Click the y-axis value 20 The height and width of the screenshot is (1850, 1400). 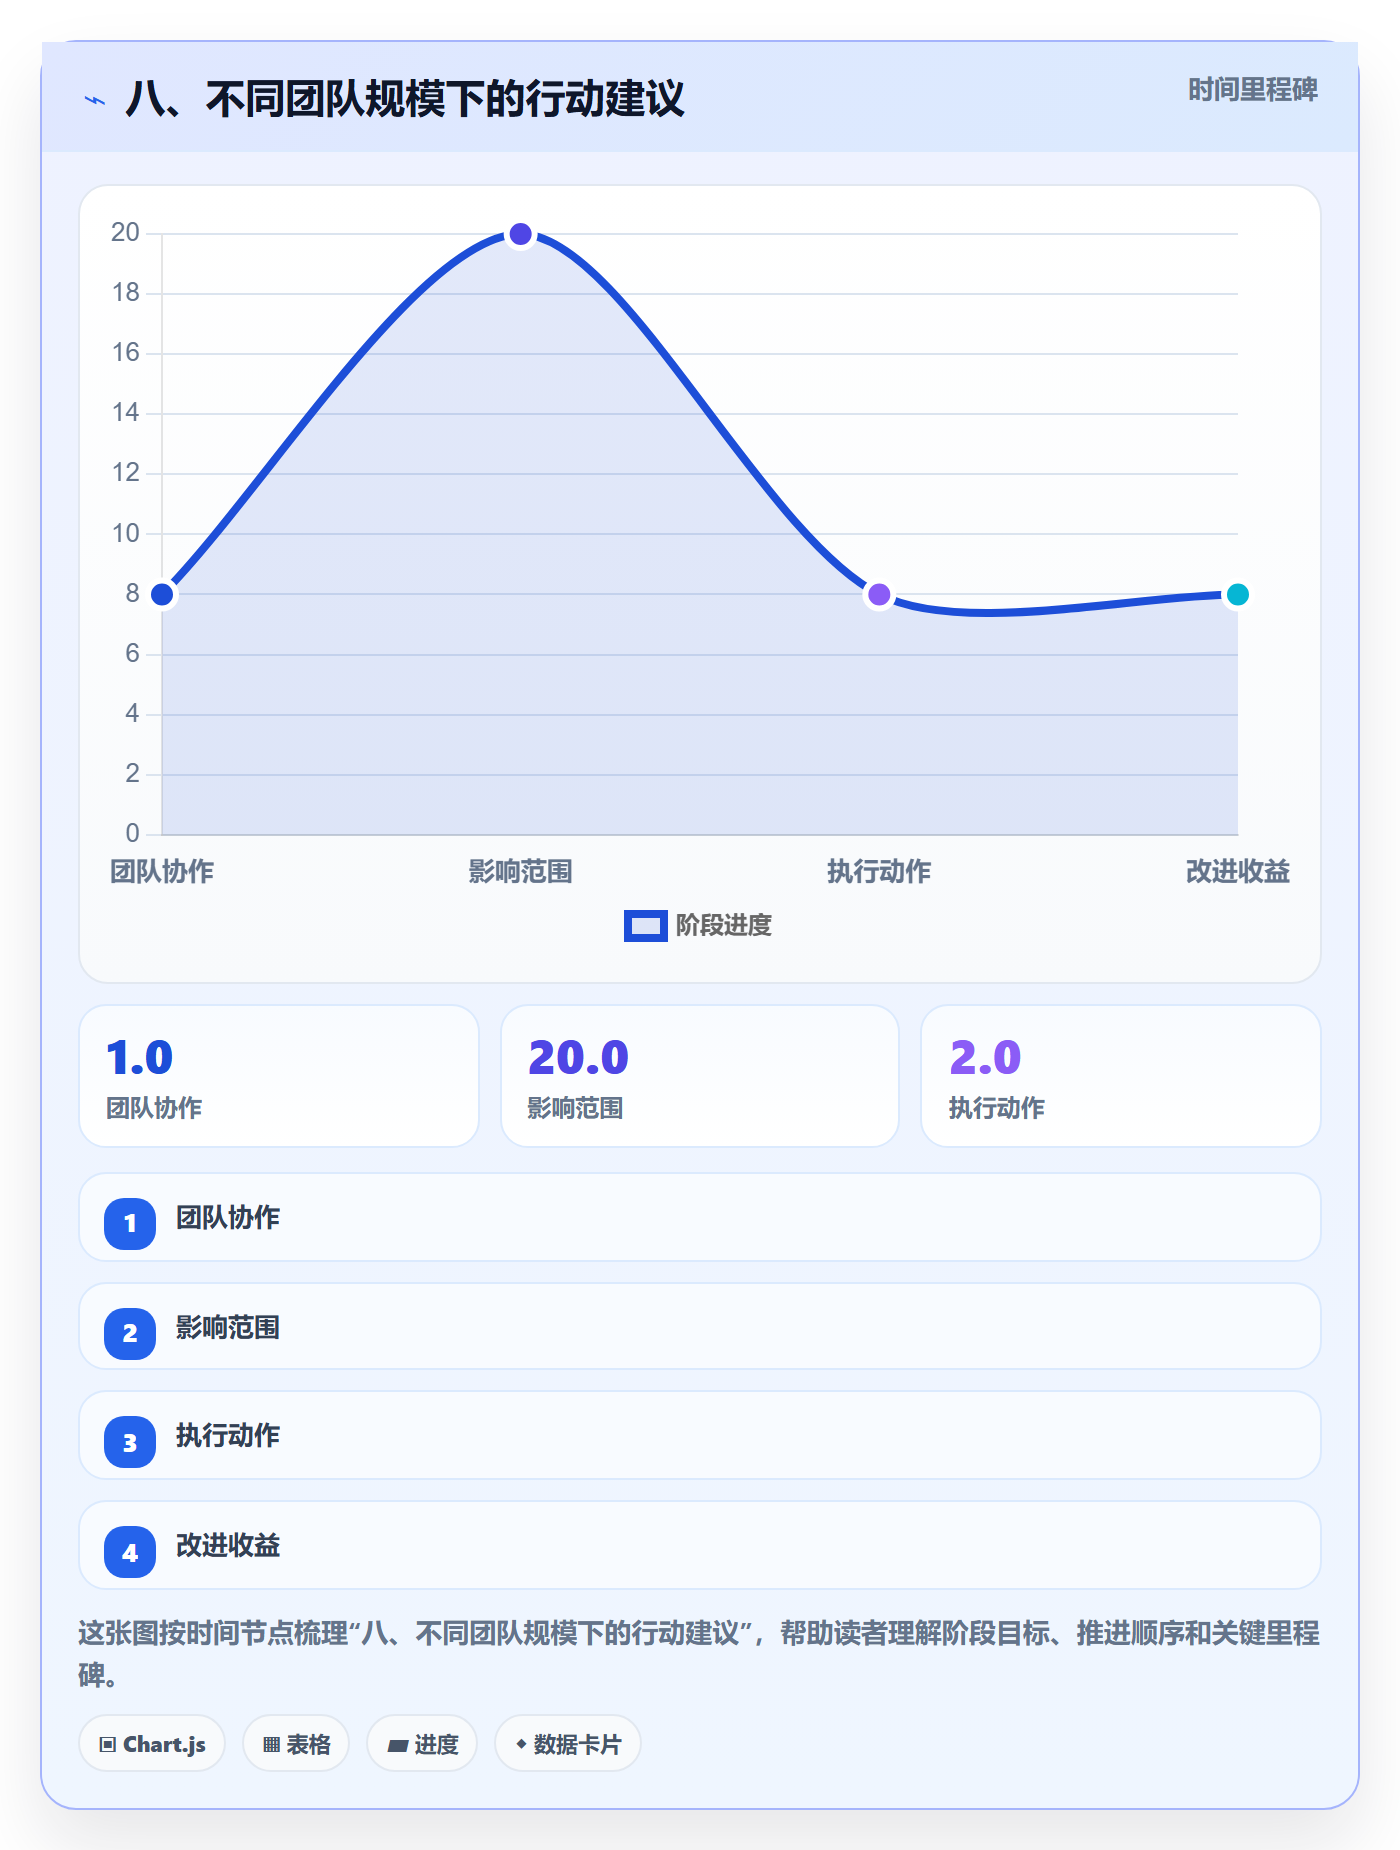[126, 233]
